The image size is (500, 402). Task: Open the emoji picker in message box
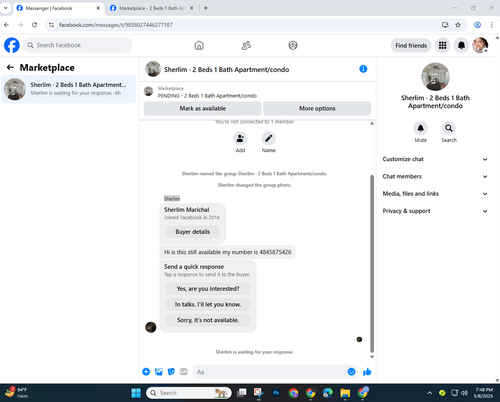pos(351,372)
